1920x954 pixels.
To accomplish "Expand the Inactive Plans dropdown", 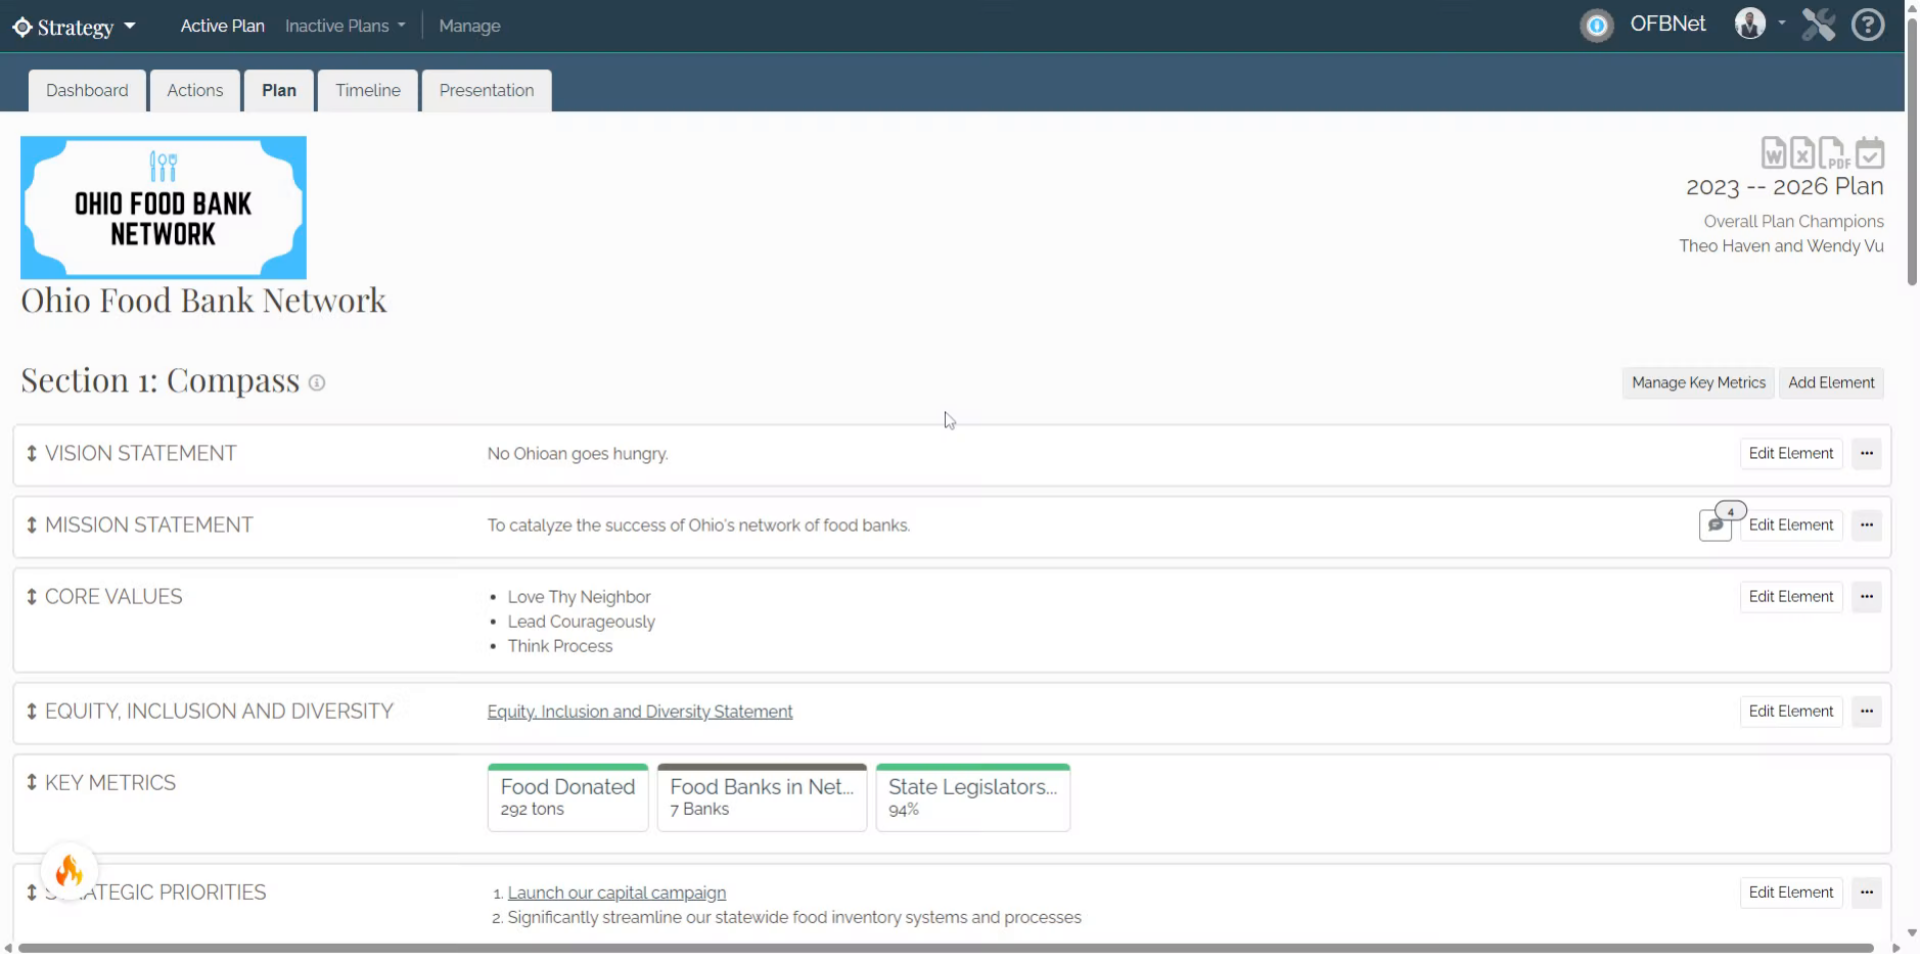I will [401, 26].
